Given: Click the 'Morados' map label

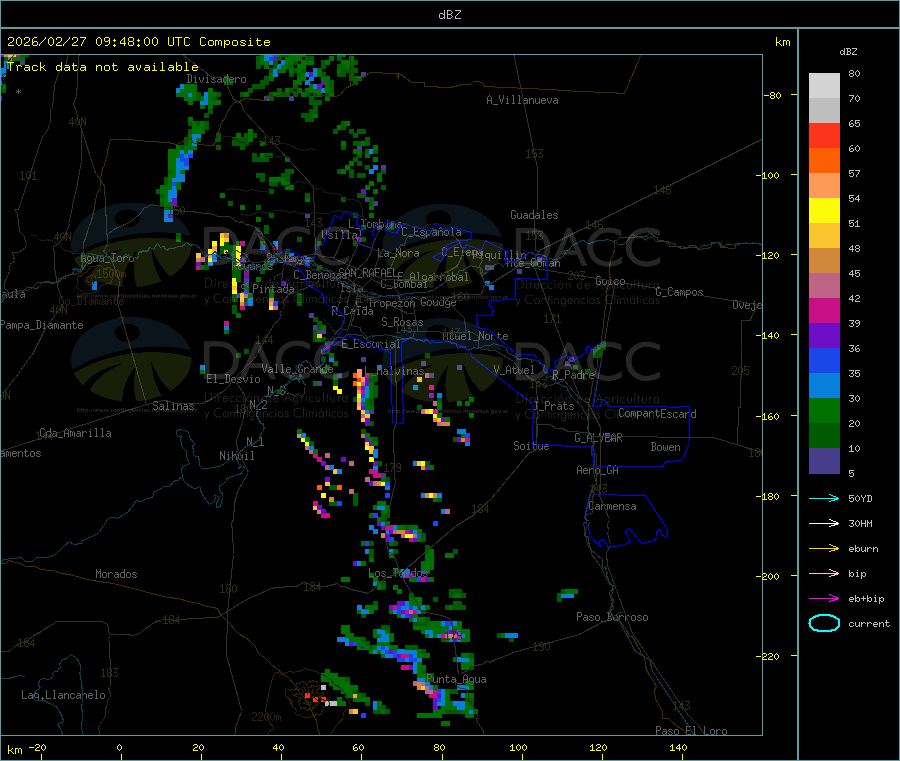Looking at the screenshot, I should tap(117, 574).
